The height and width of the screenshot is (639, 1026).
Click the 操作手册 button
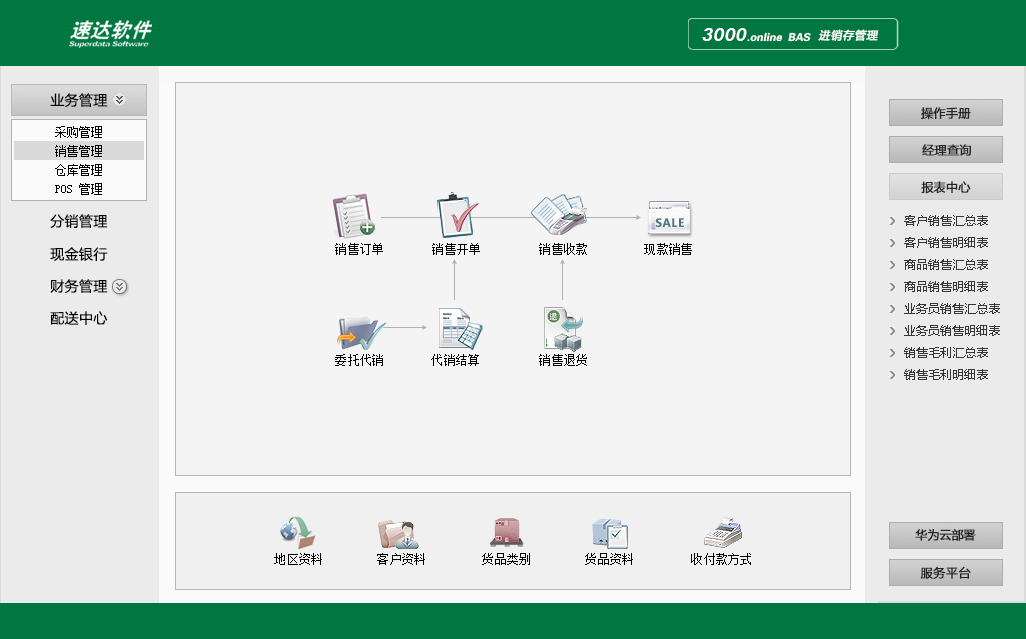pyautogui.click(x=945, y=112)
